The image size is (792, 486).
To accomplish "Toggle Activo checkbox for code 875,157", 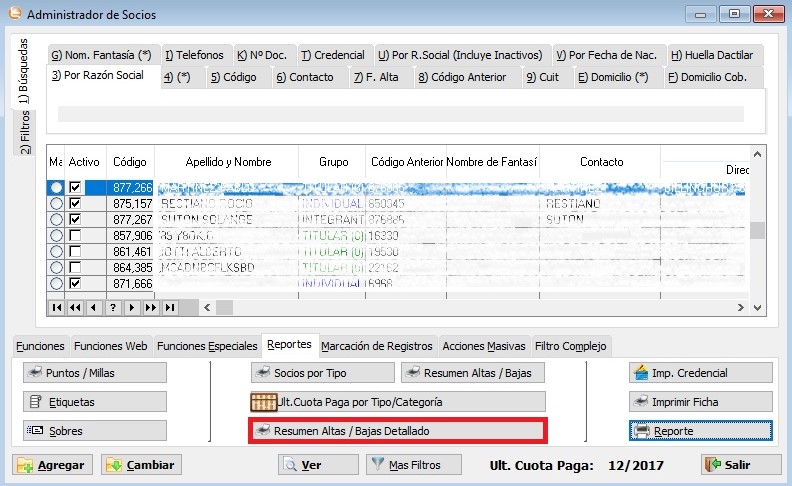I will [75, 203].
